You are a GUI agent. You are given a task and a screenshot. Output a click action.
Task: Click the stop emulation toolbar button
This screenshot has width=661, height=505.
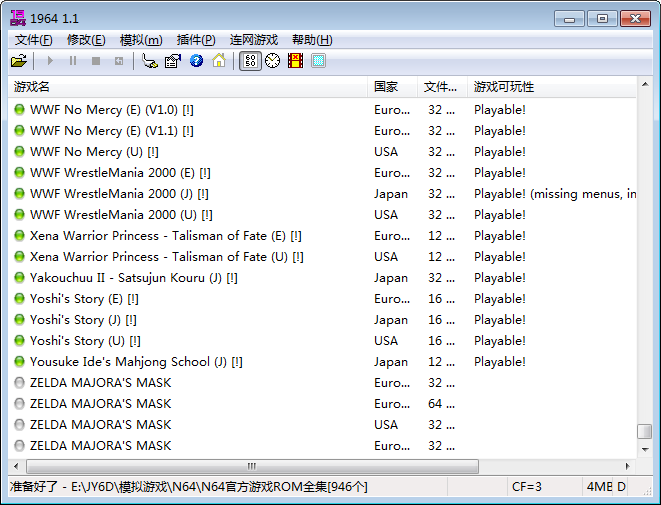click(96, 61)
